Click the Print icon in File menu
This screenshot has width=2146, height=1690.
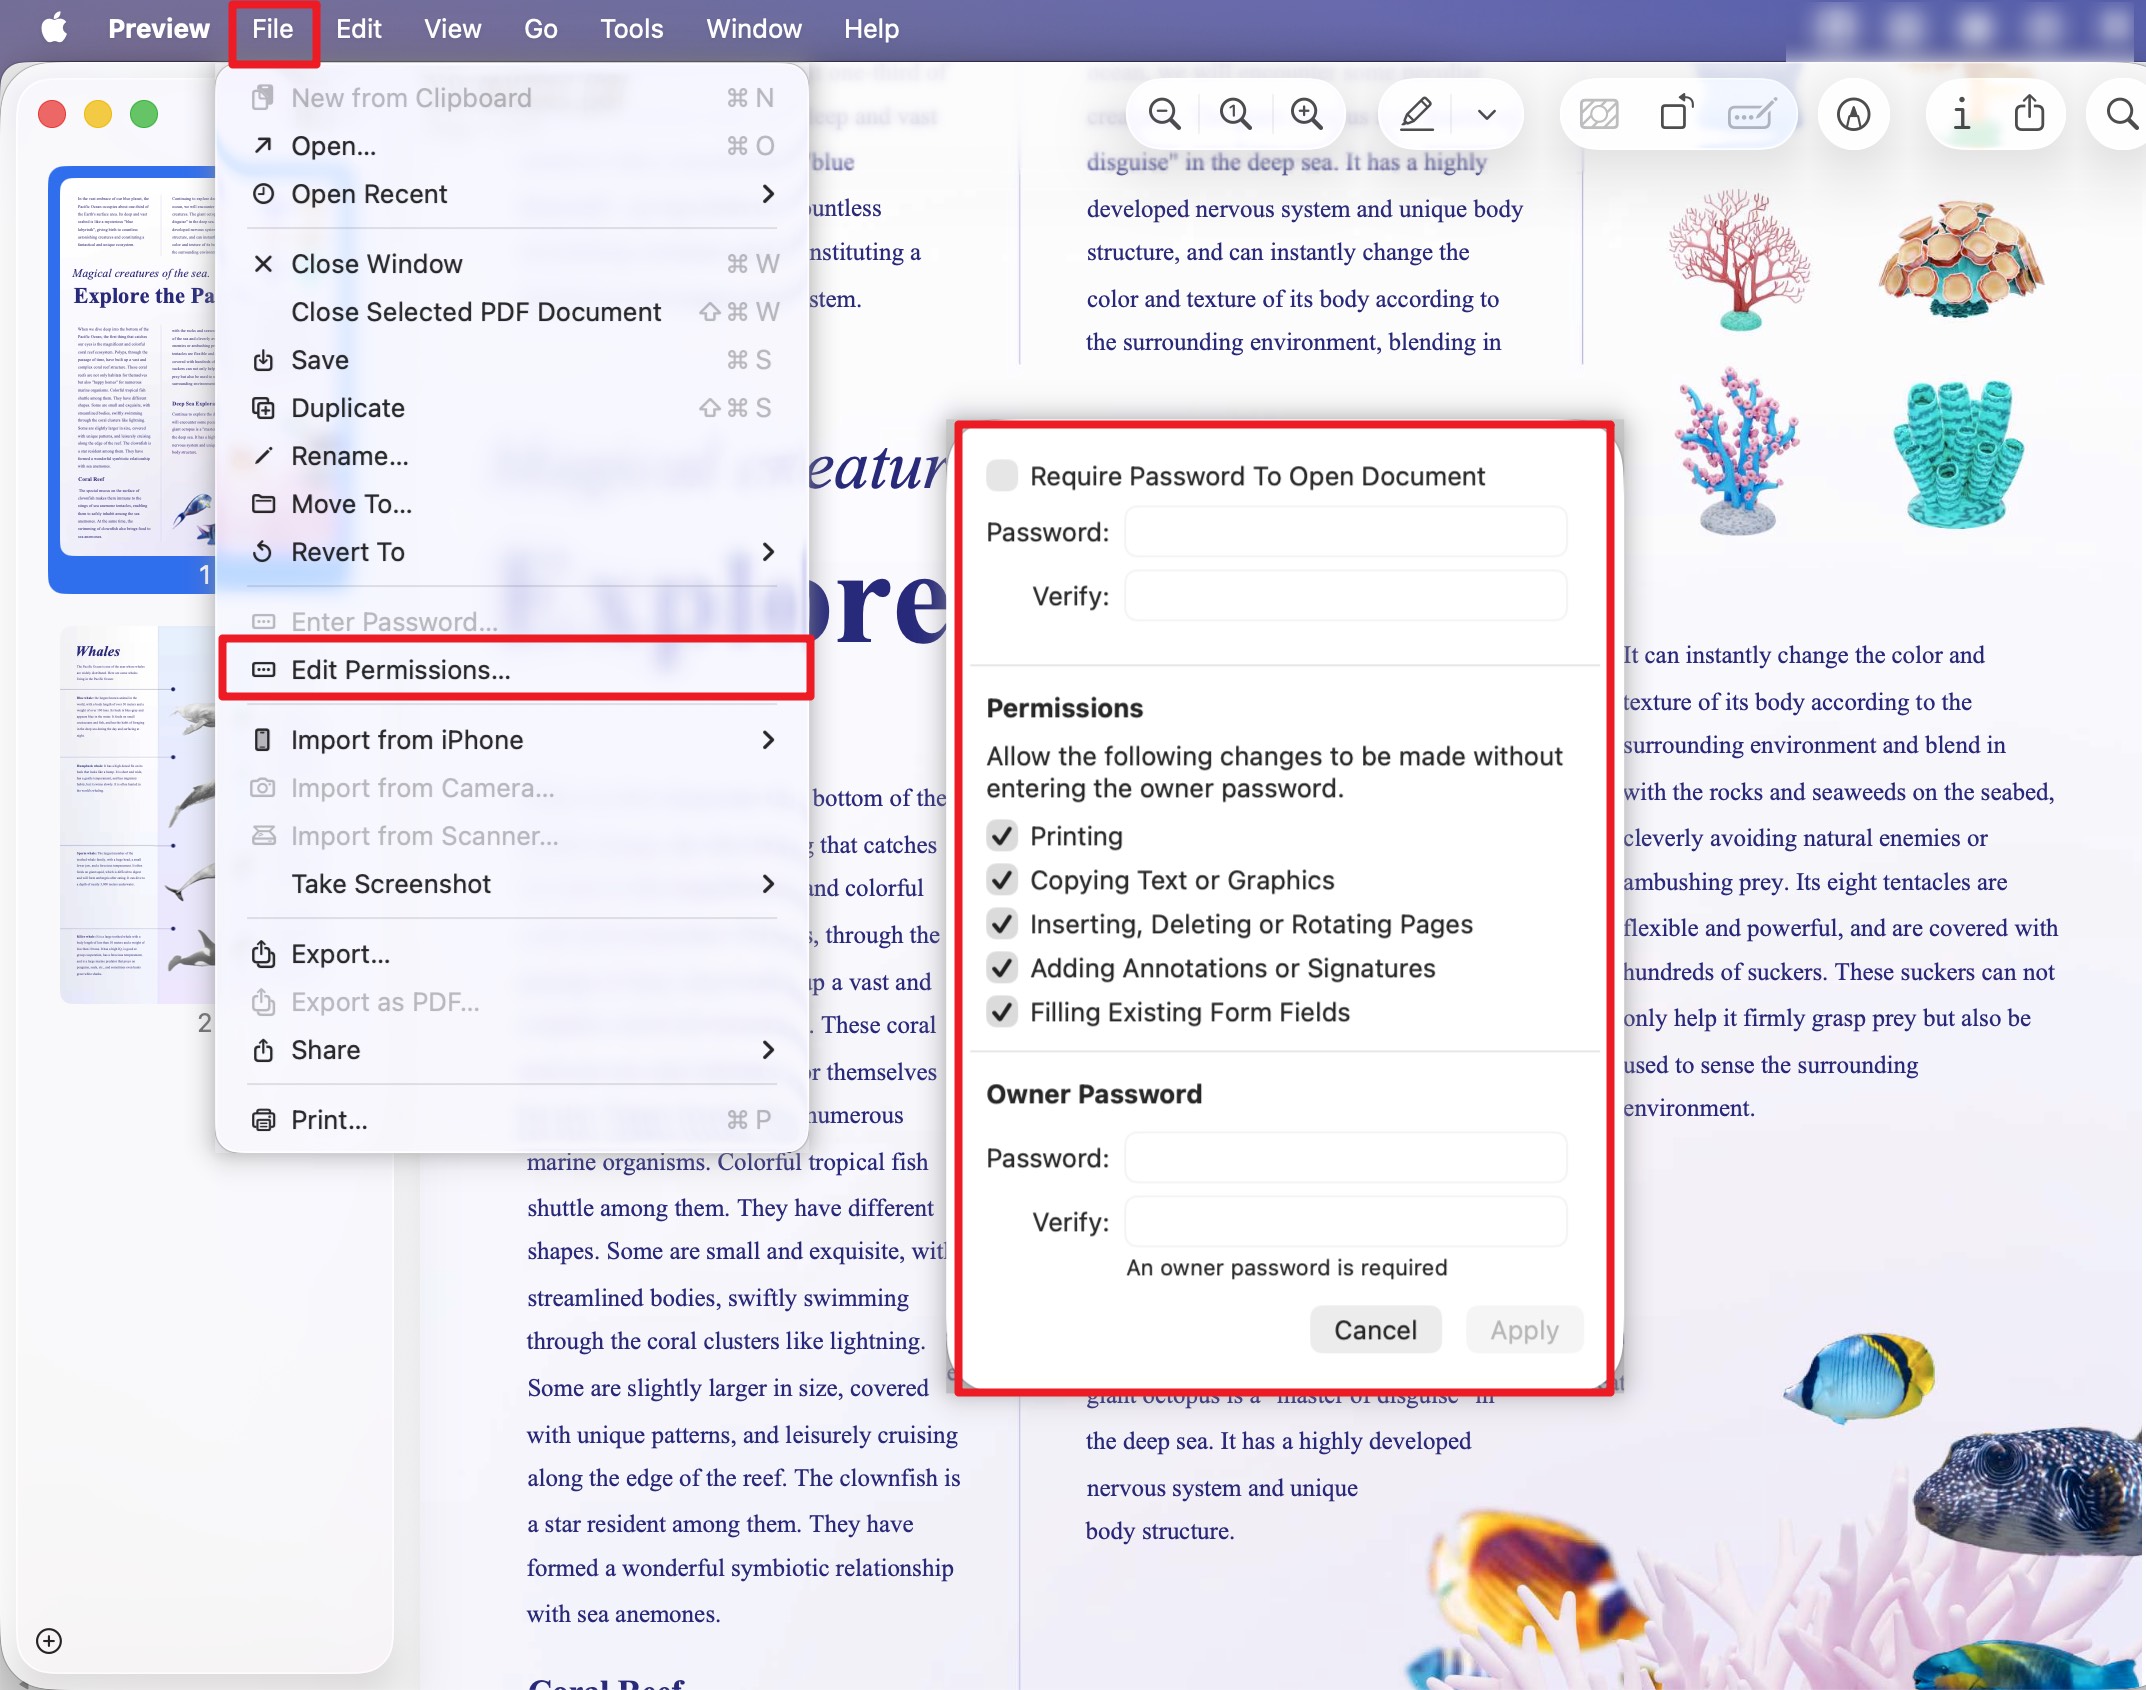pyautogui.click(x=263, y=1120)
